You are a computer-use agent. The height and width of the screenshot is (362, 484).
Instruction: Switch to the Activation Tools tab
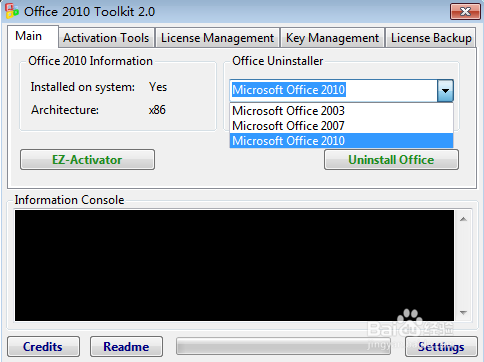point(106,38)
